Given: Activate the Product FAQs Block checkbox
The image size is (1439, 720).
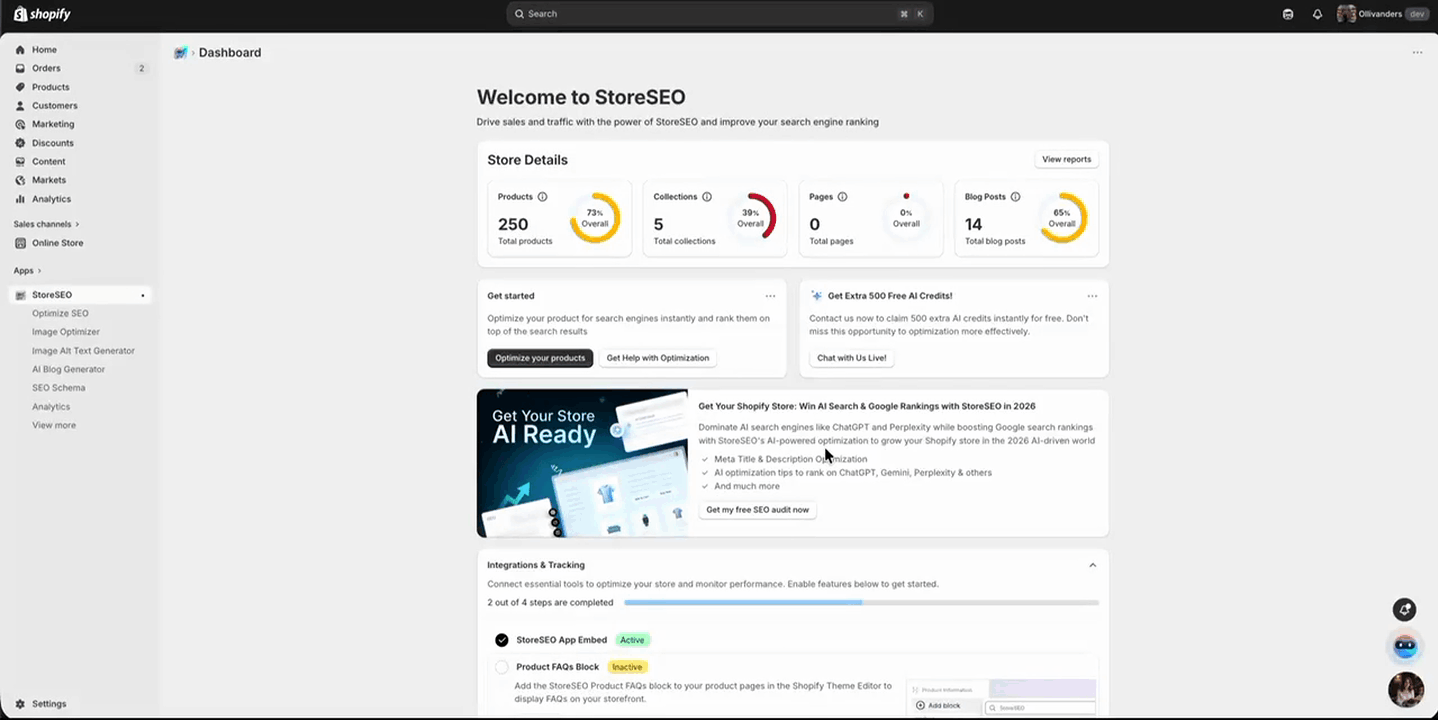Looking at the screenshot, I should (x=502, y=666).
